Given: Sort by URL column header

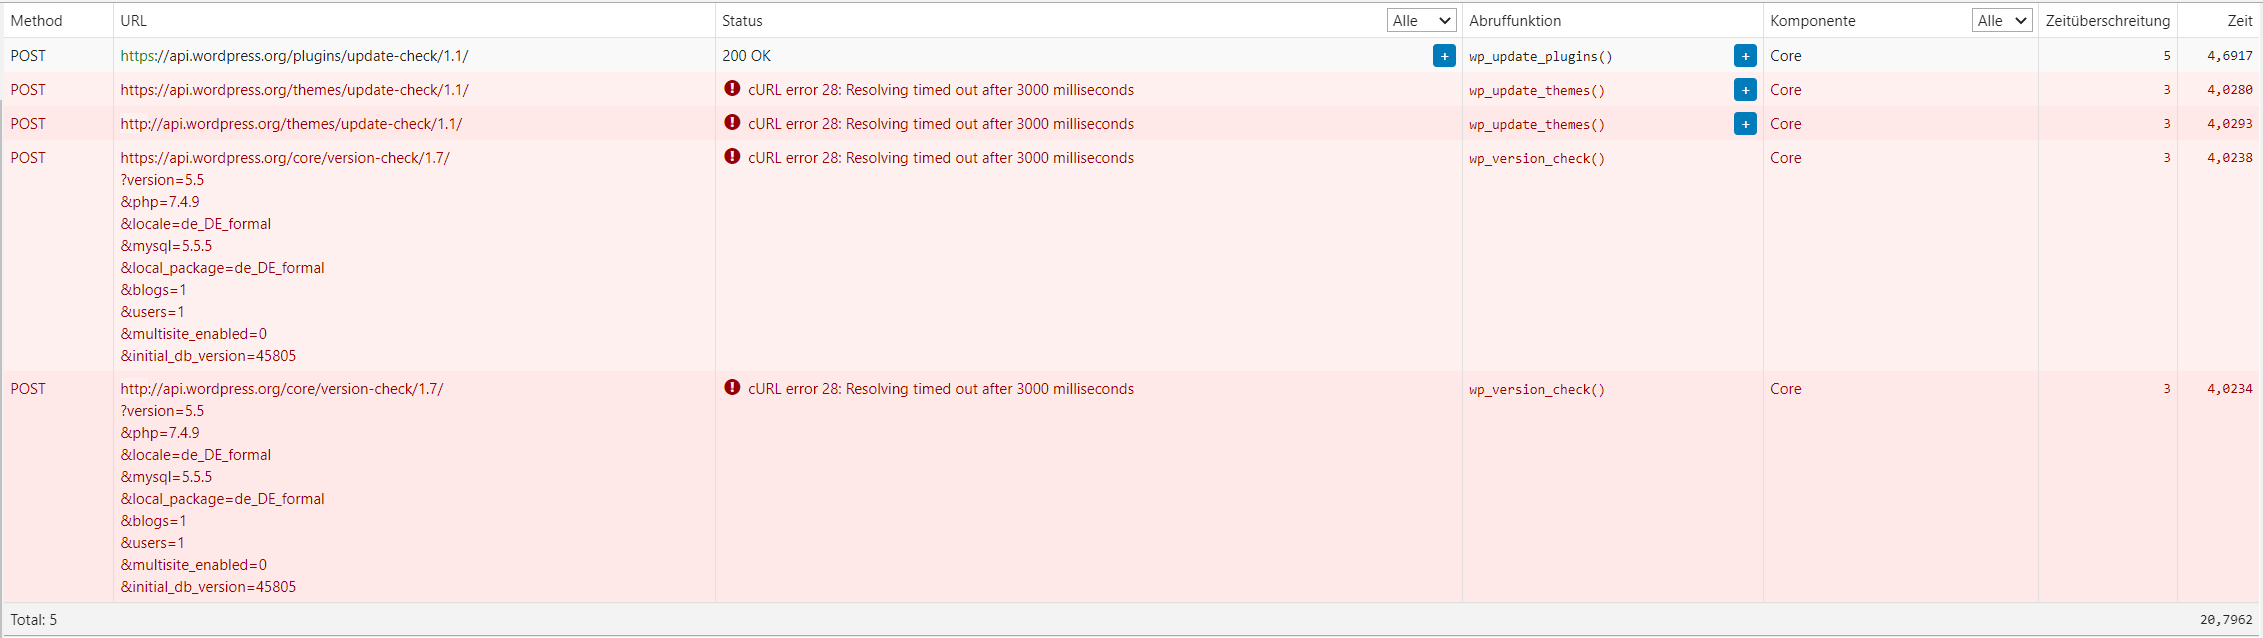Looking at the screenshot, I should pyautogui.click(x=133, y=20).
